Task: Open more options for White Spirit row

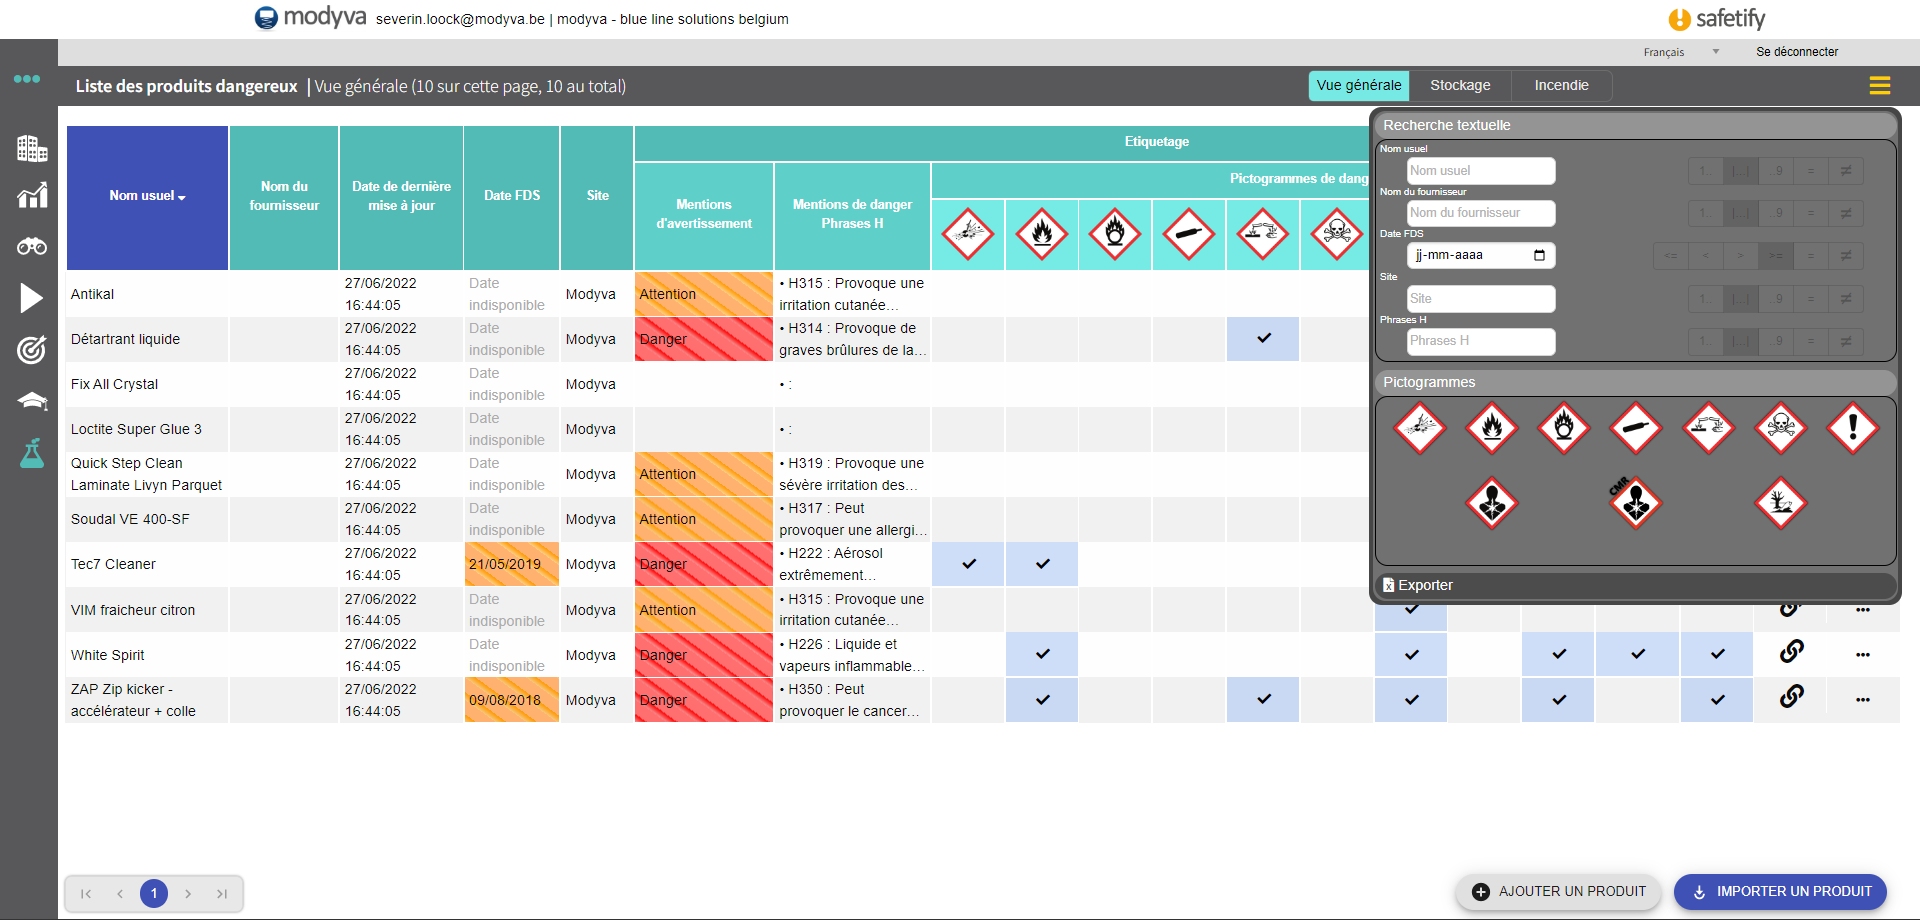Action: pos(1862,655)
